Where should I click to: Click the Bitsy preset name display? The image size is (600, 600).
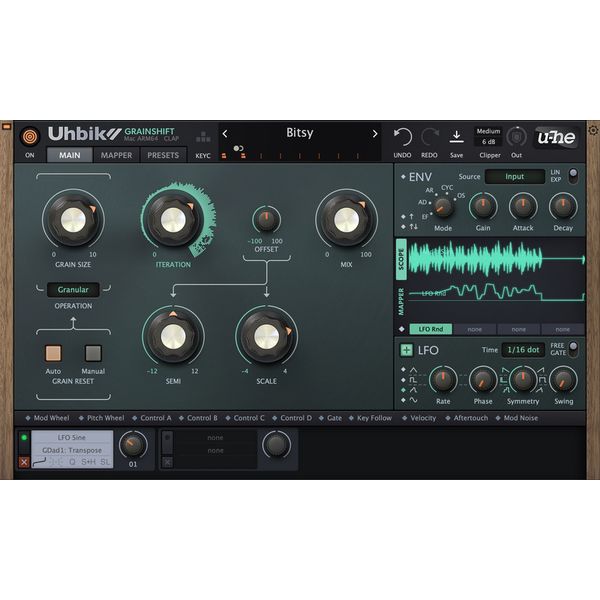300,133
